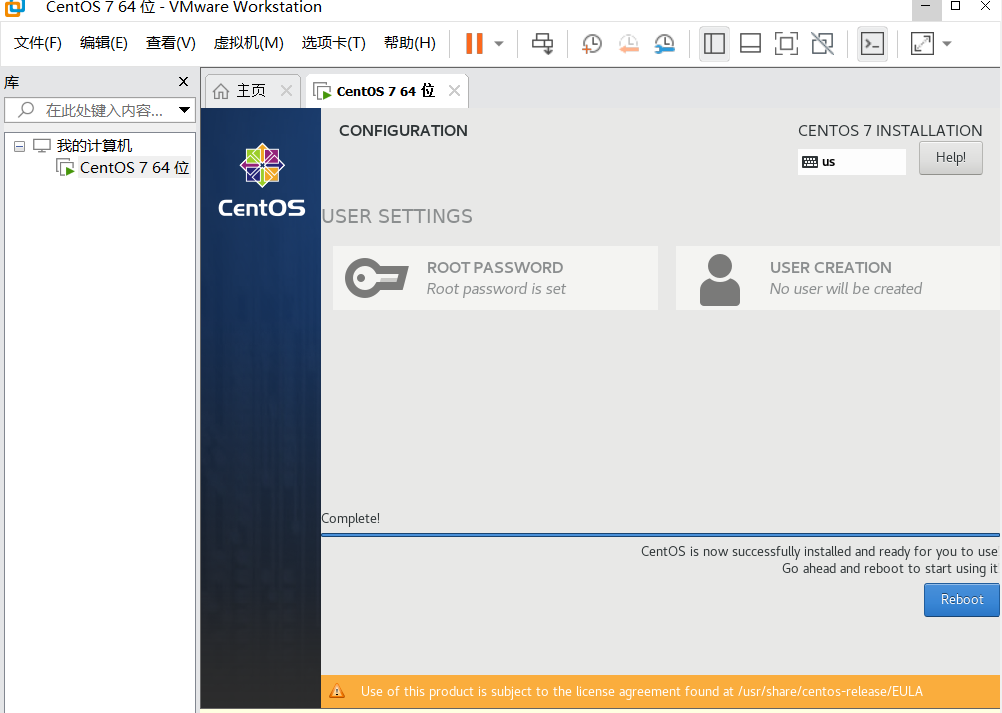Click the 'USER SETTINGS' heading
This screenshot has width=1002, height=713.
397,216
